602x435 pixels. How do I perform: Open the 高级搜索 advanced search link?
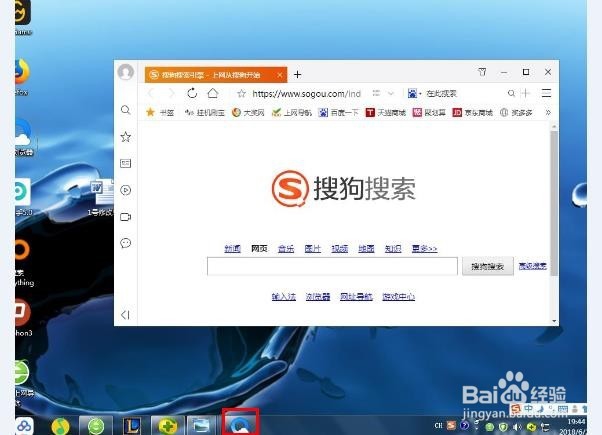(x=533, y=266)
